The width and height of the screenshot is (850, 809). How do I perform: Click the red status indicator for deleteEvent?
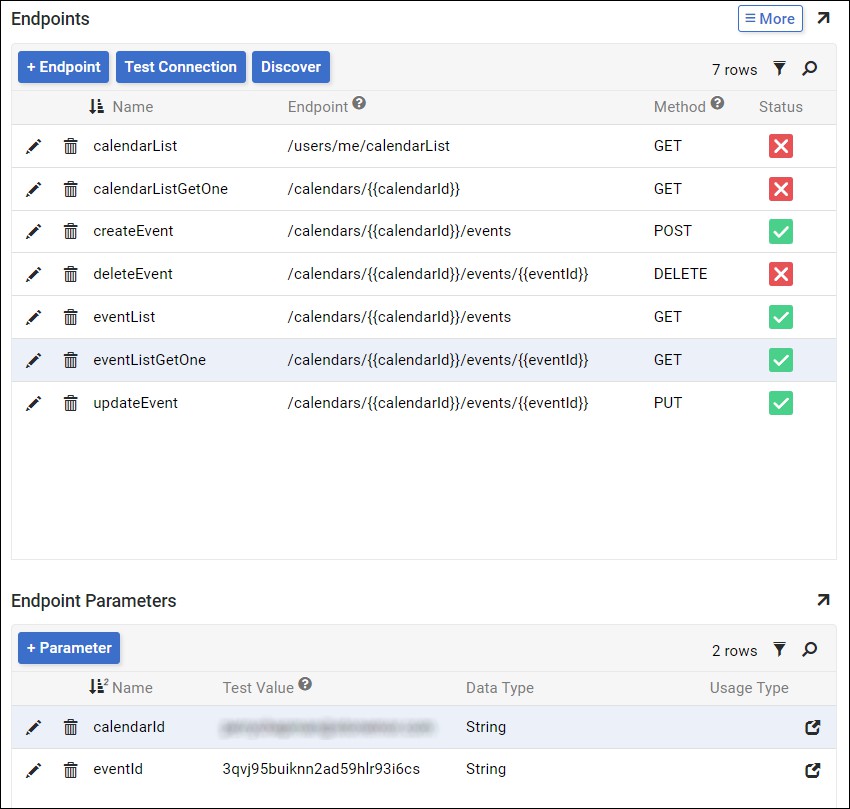pyautogui.click(x=781, y=273)
